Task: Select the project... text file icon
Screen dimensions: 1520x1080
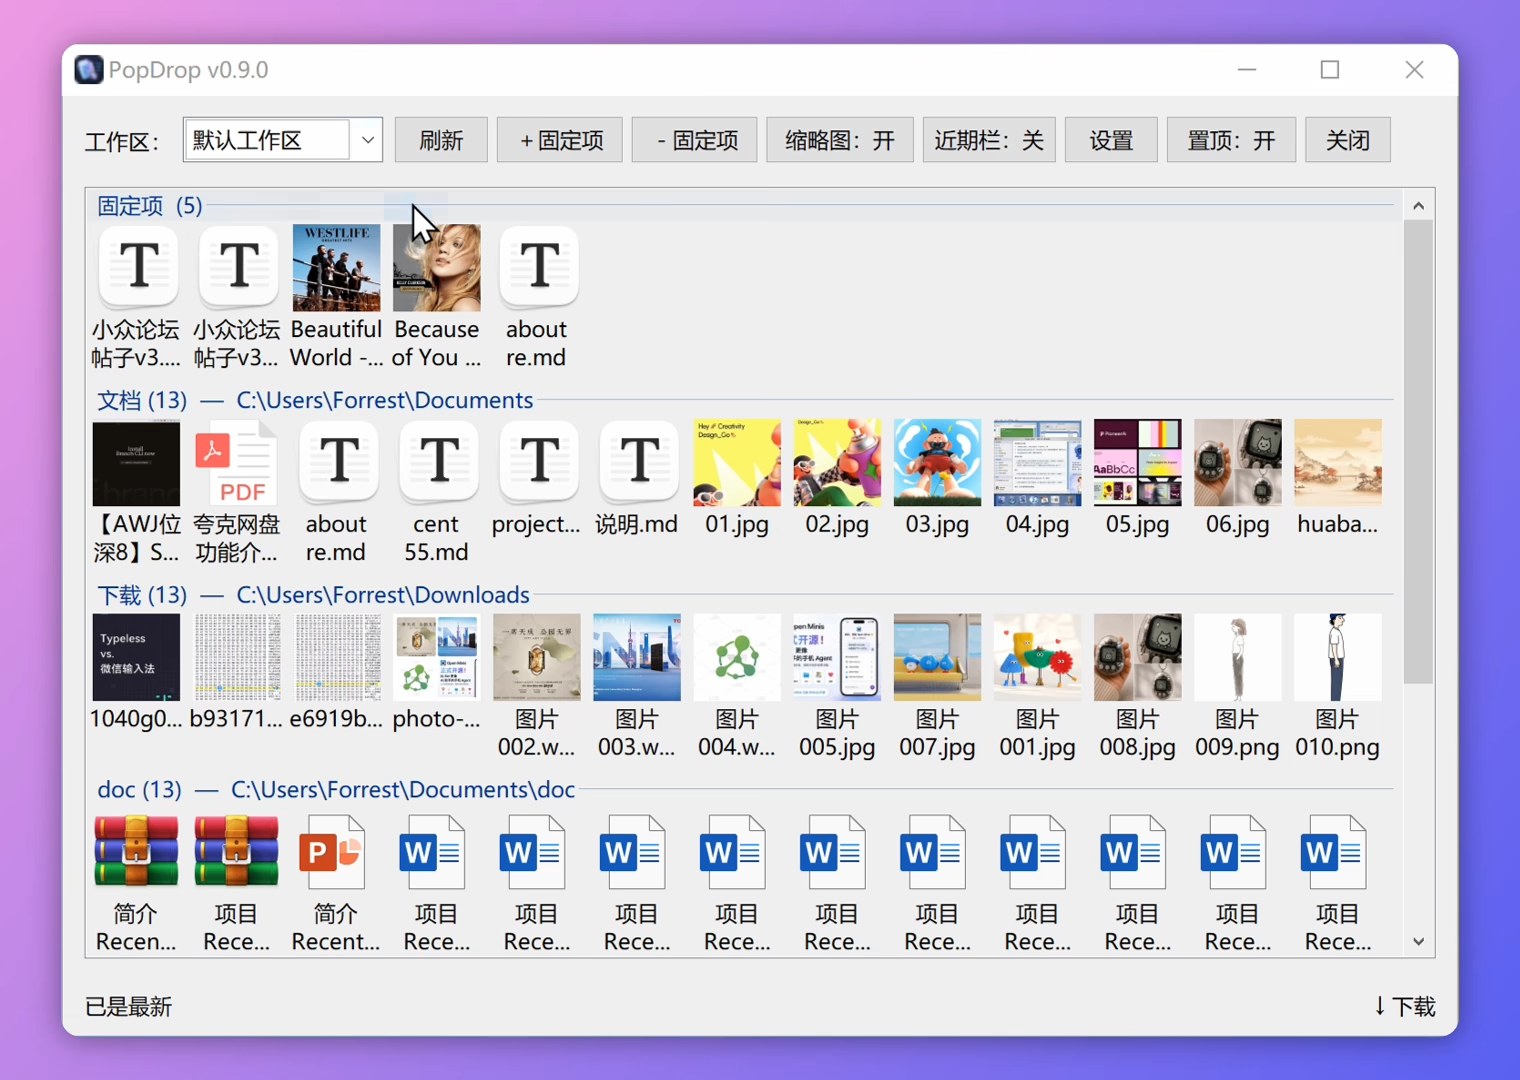Action: click(539, 462)
